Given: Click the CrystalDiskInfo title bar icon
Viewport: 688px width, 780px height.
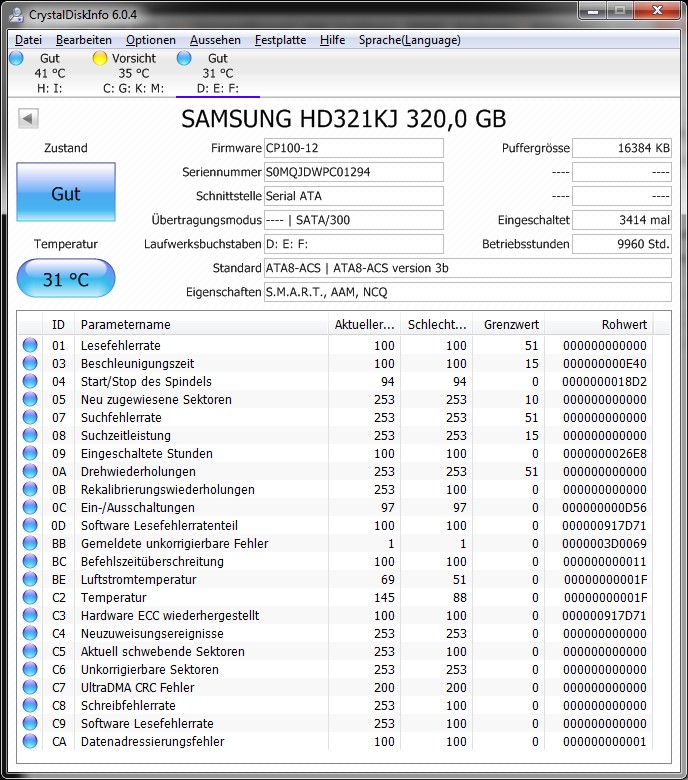Looking at the screenshot, I should 16,15.
